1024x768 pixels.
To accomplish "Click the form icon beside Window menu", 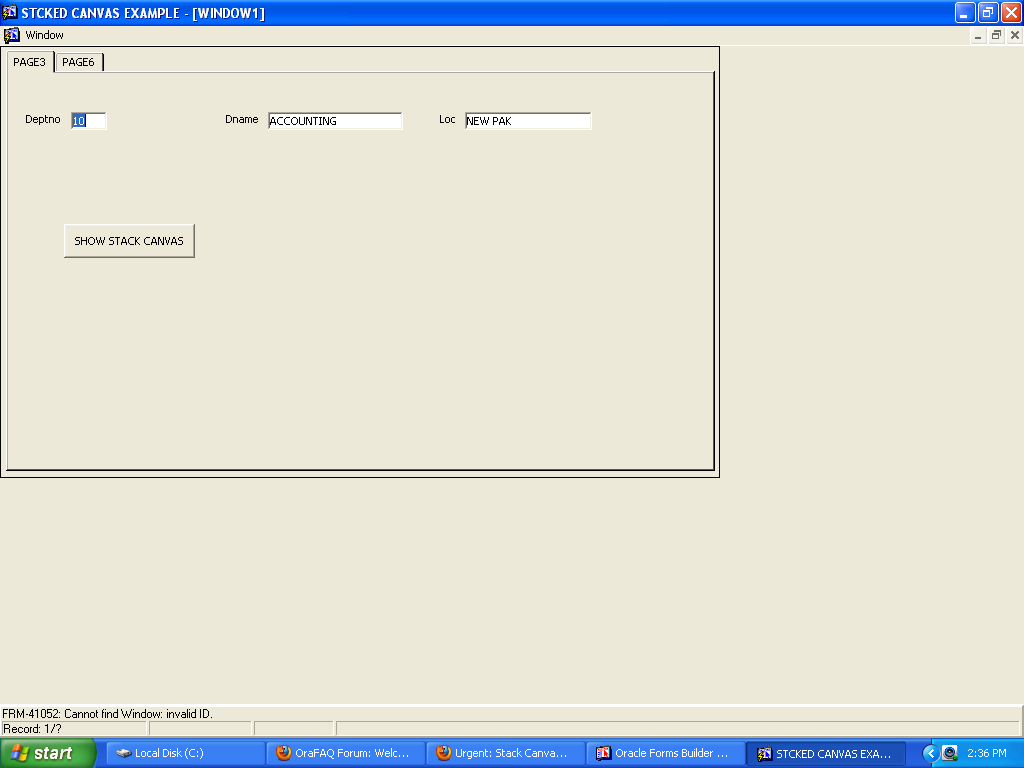I will (12, 35).
